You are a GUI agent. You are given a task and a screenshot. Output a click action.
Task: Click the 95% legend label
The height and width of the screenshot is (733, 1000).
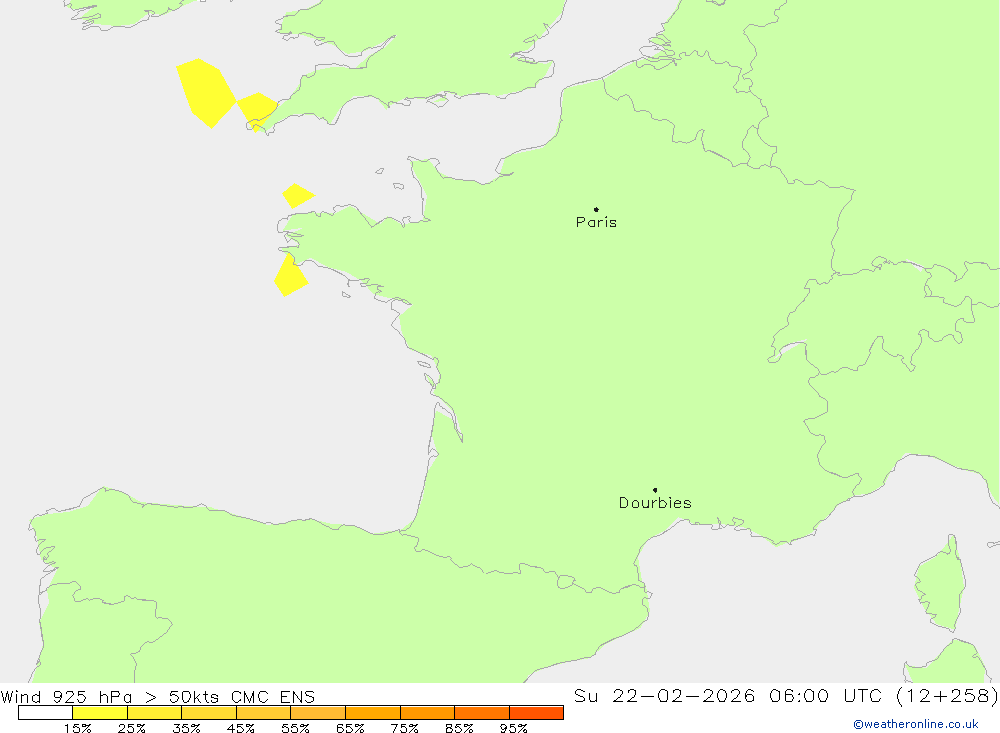pos(513,728)
